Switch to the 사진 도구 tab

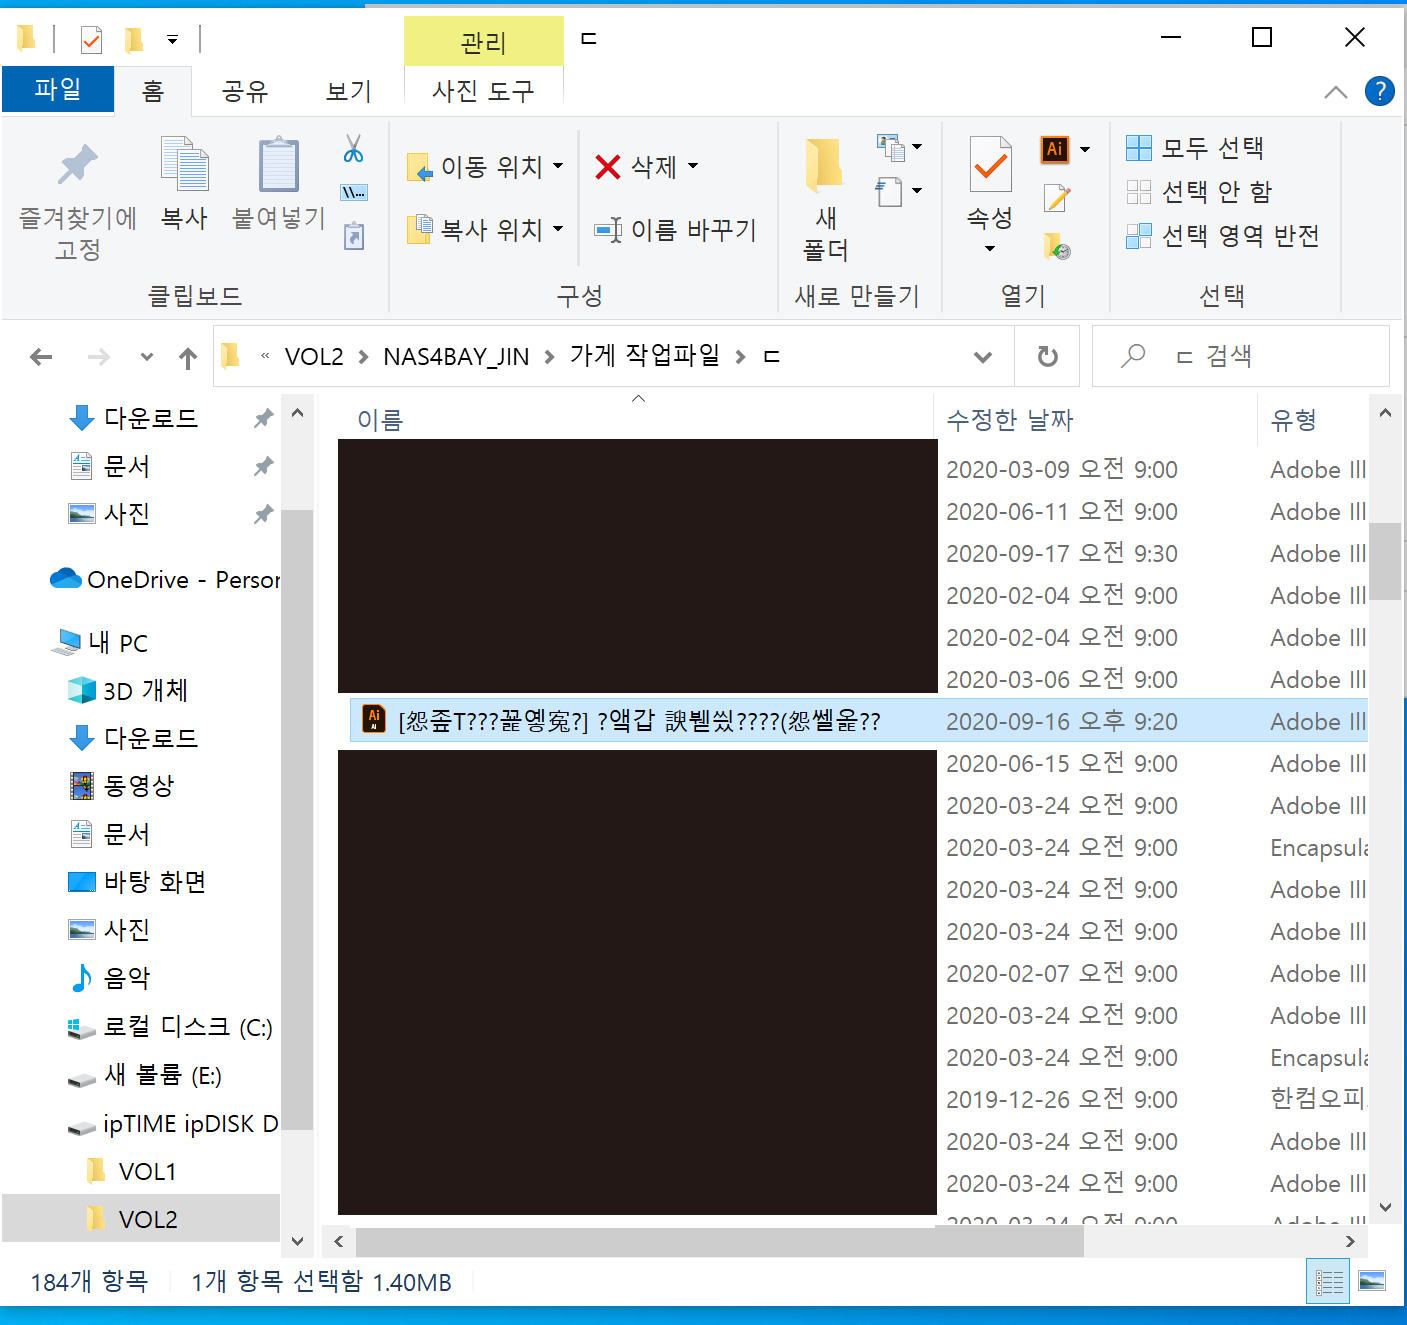tap(483, 91)
